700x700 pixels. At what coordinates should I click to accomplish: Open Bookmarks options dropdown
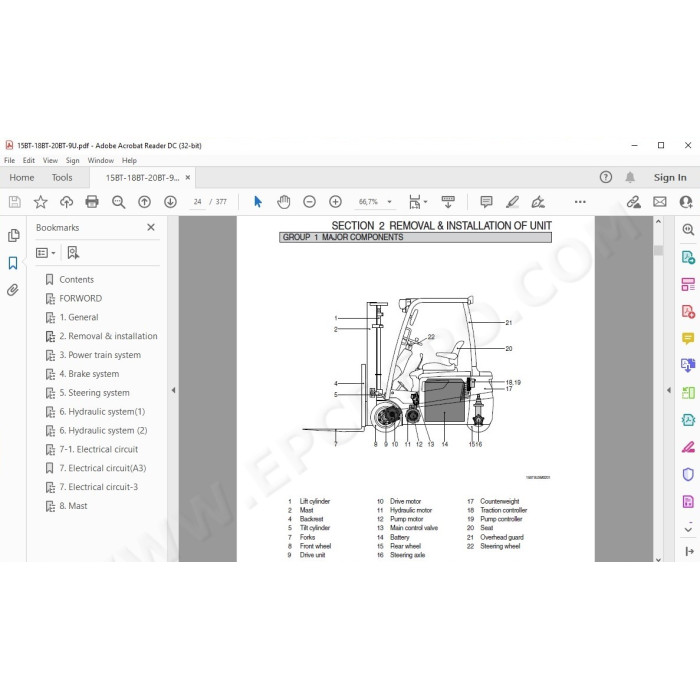pyautogui.click(x=46, y=253)
